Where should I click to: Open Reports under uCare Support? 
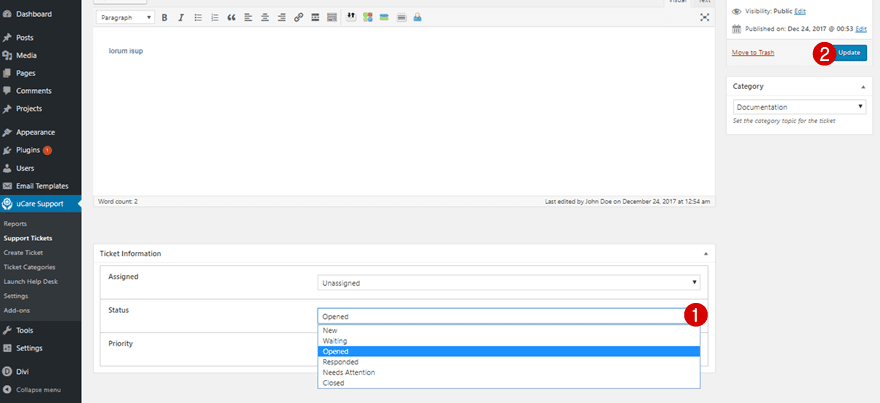(x=15, y=223)
